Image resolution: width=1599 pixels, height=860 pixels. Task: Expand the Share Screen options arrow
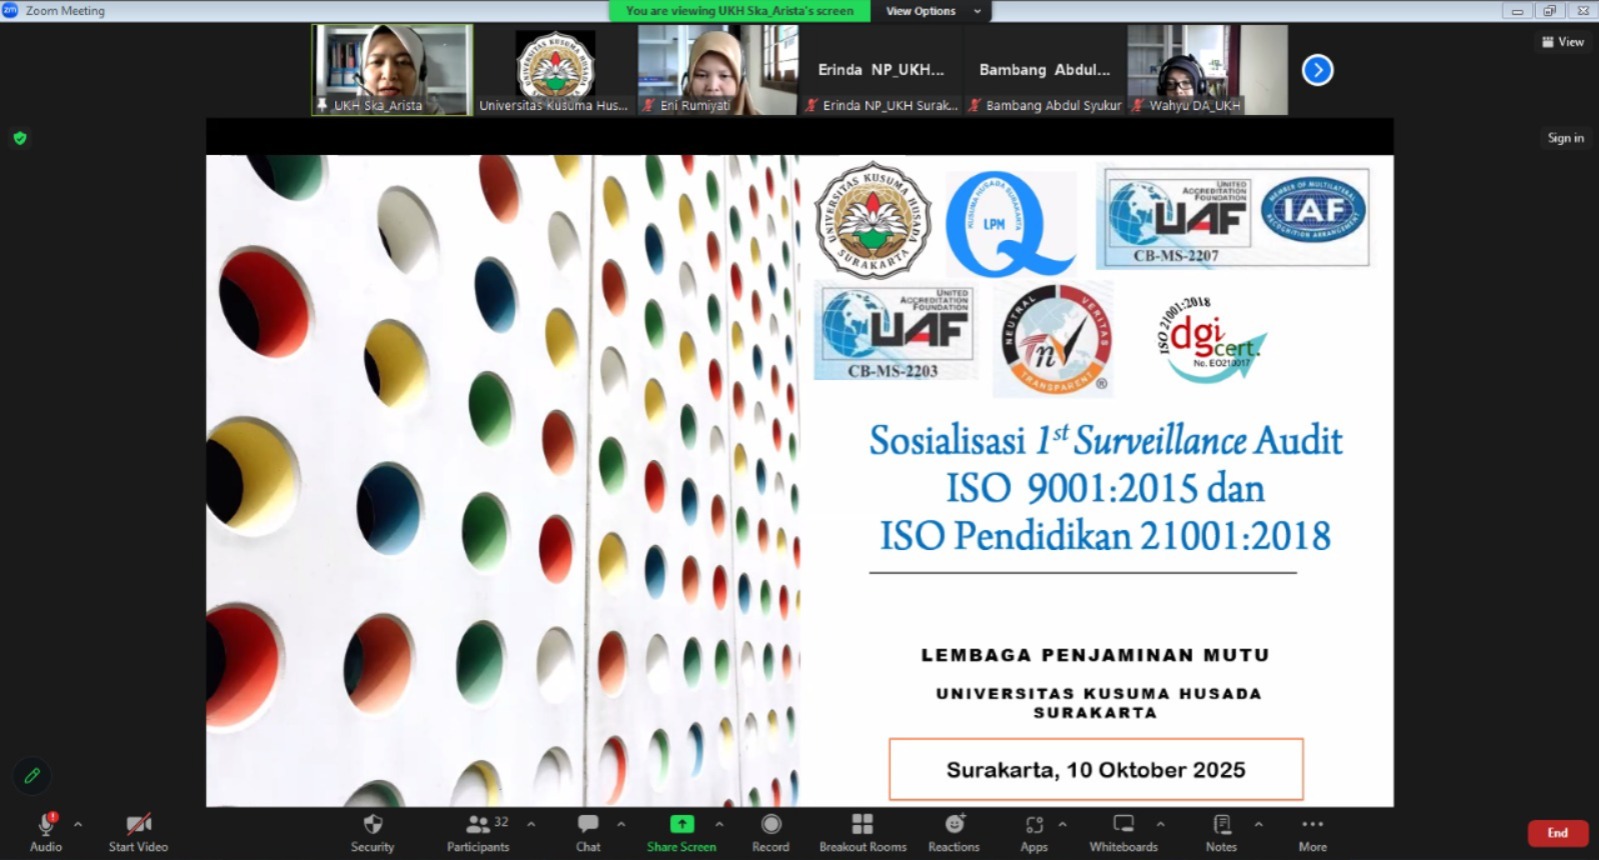[x=719, y=825]
